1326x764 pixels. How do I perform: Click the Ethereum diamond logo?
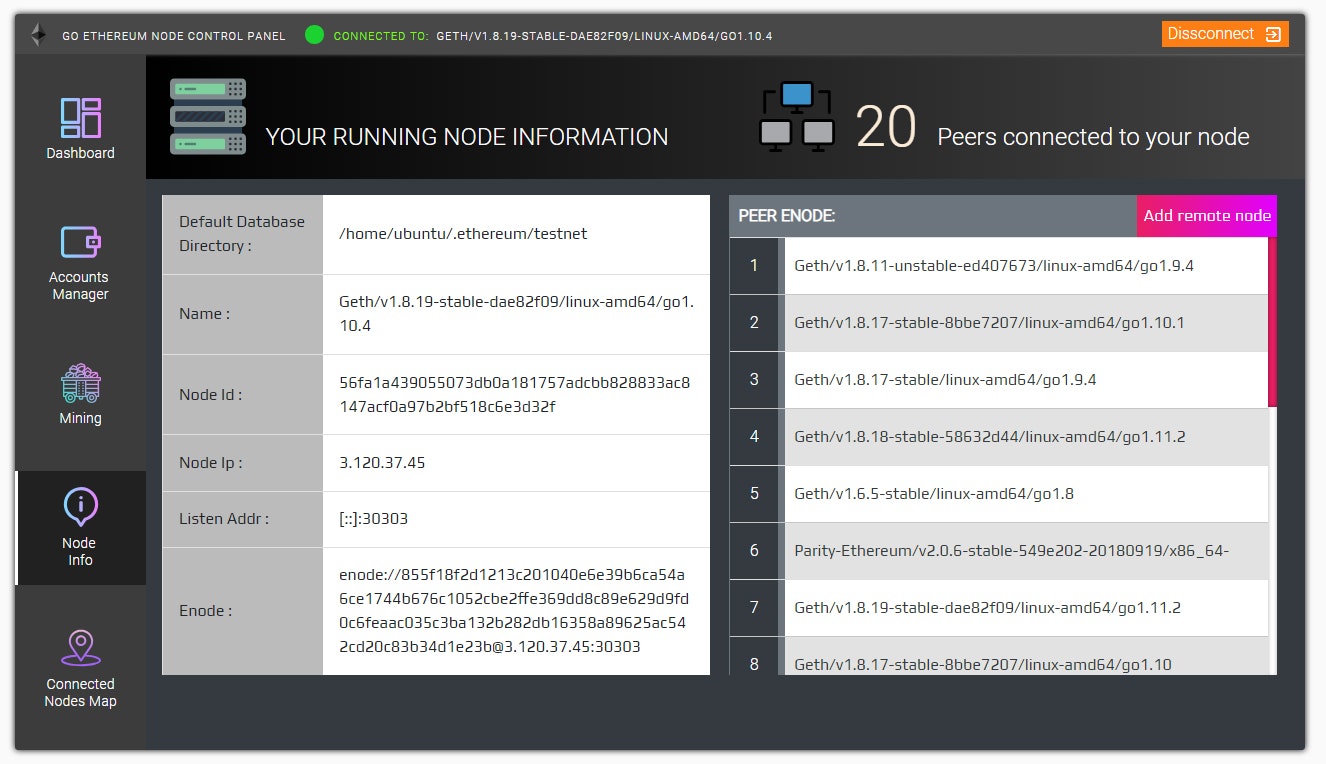point(36,33)
